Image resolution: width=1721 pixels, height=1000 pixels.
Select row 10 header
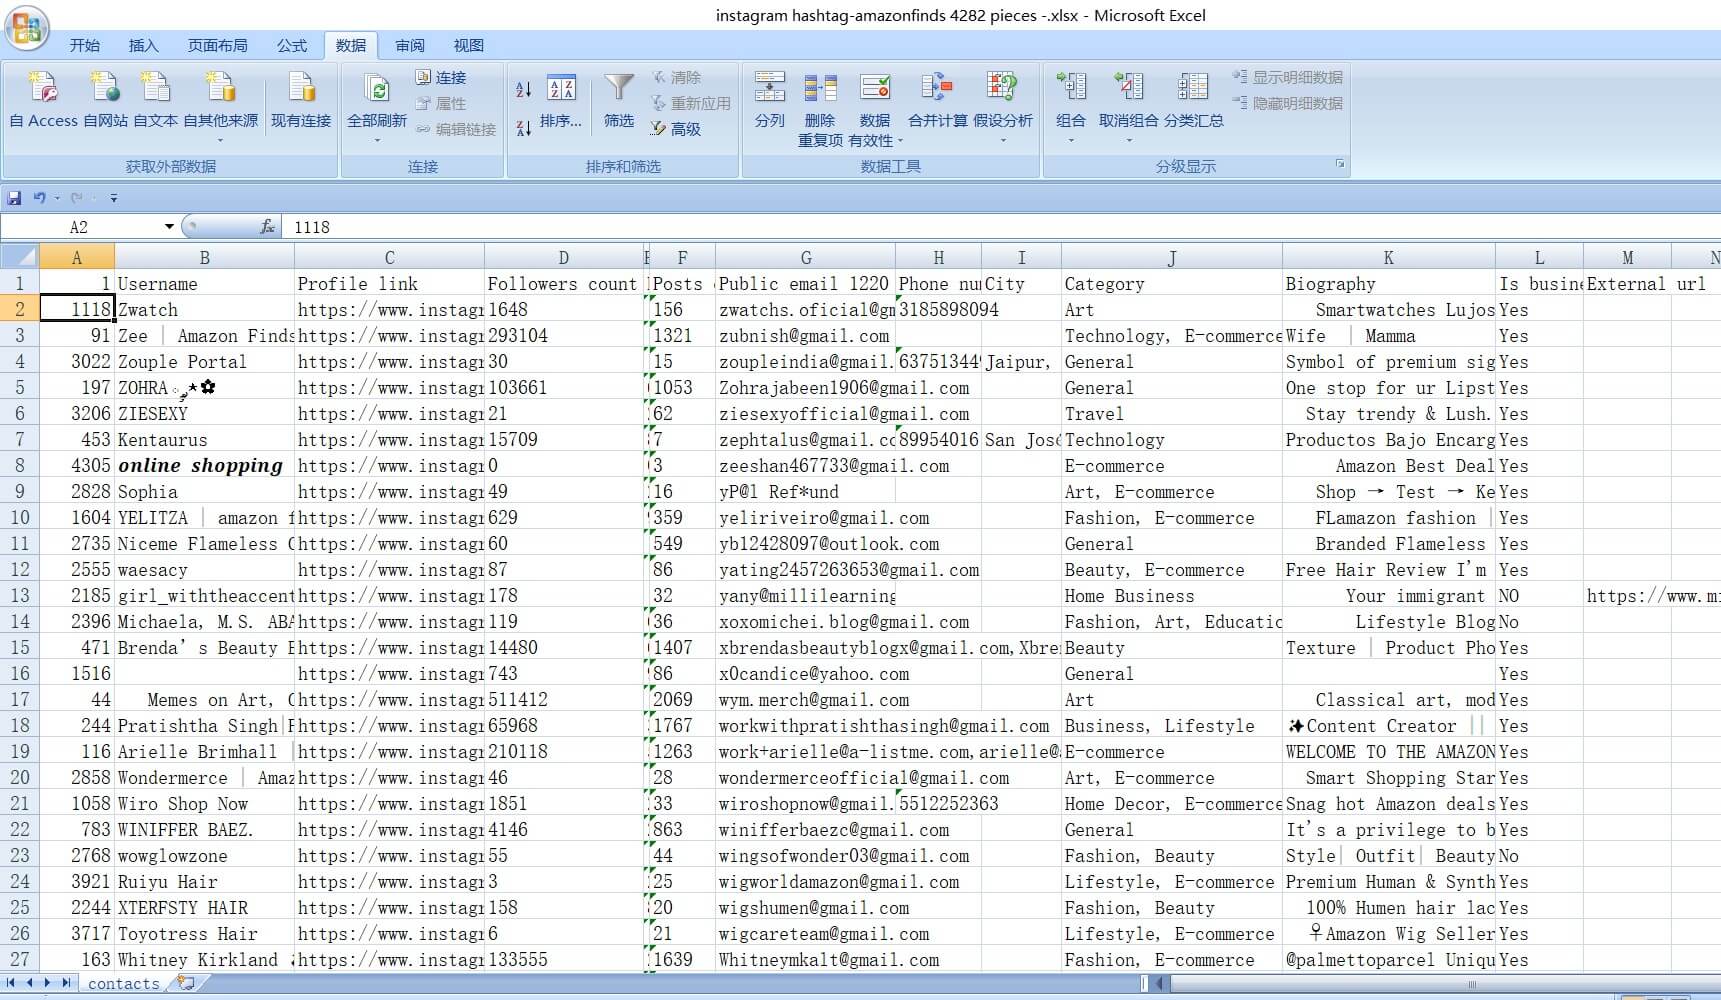click(x=19, y=518)
